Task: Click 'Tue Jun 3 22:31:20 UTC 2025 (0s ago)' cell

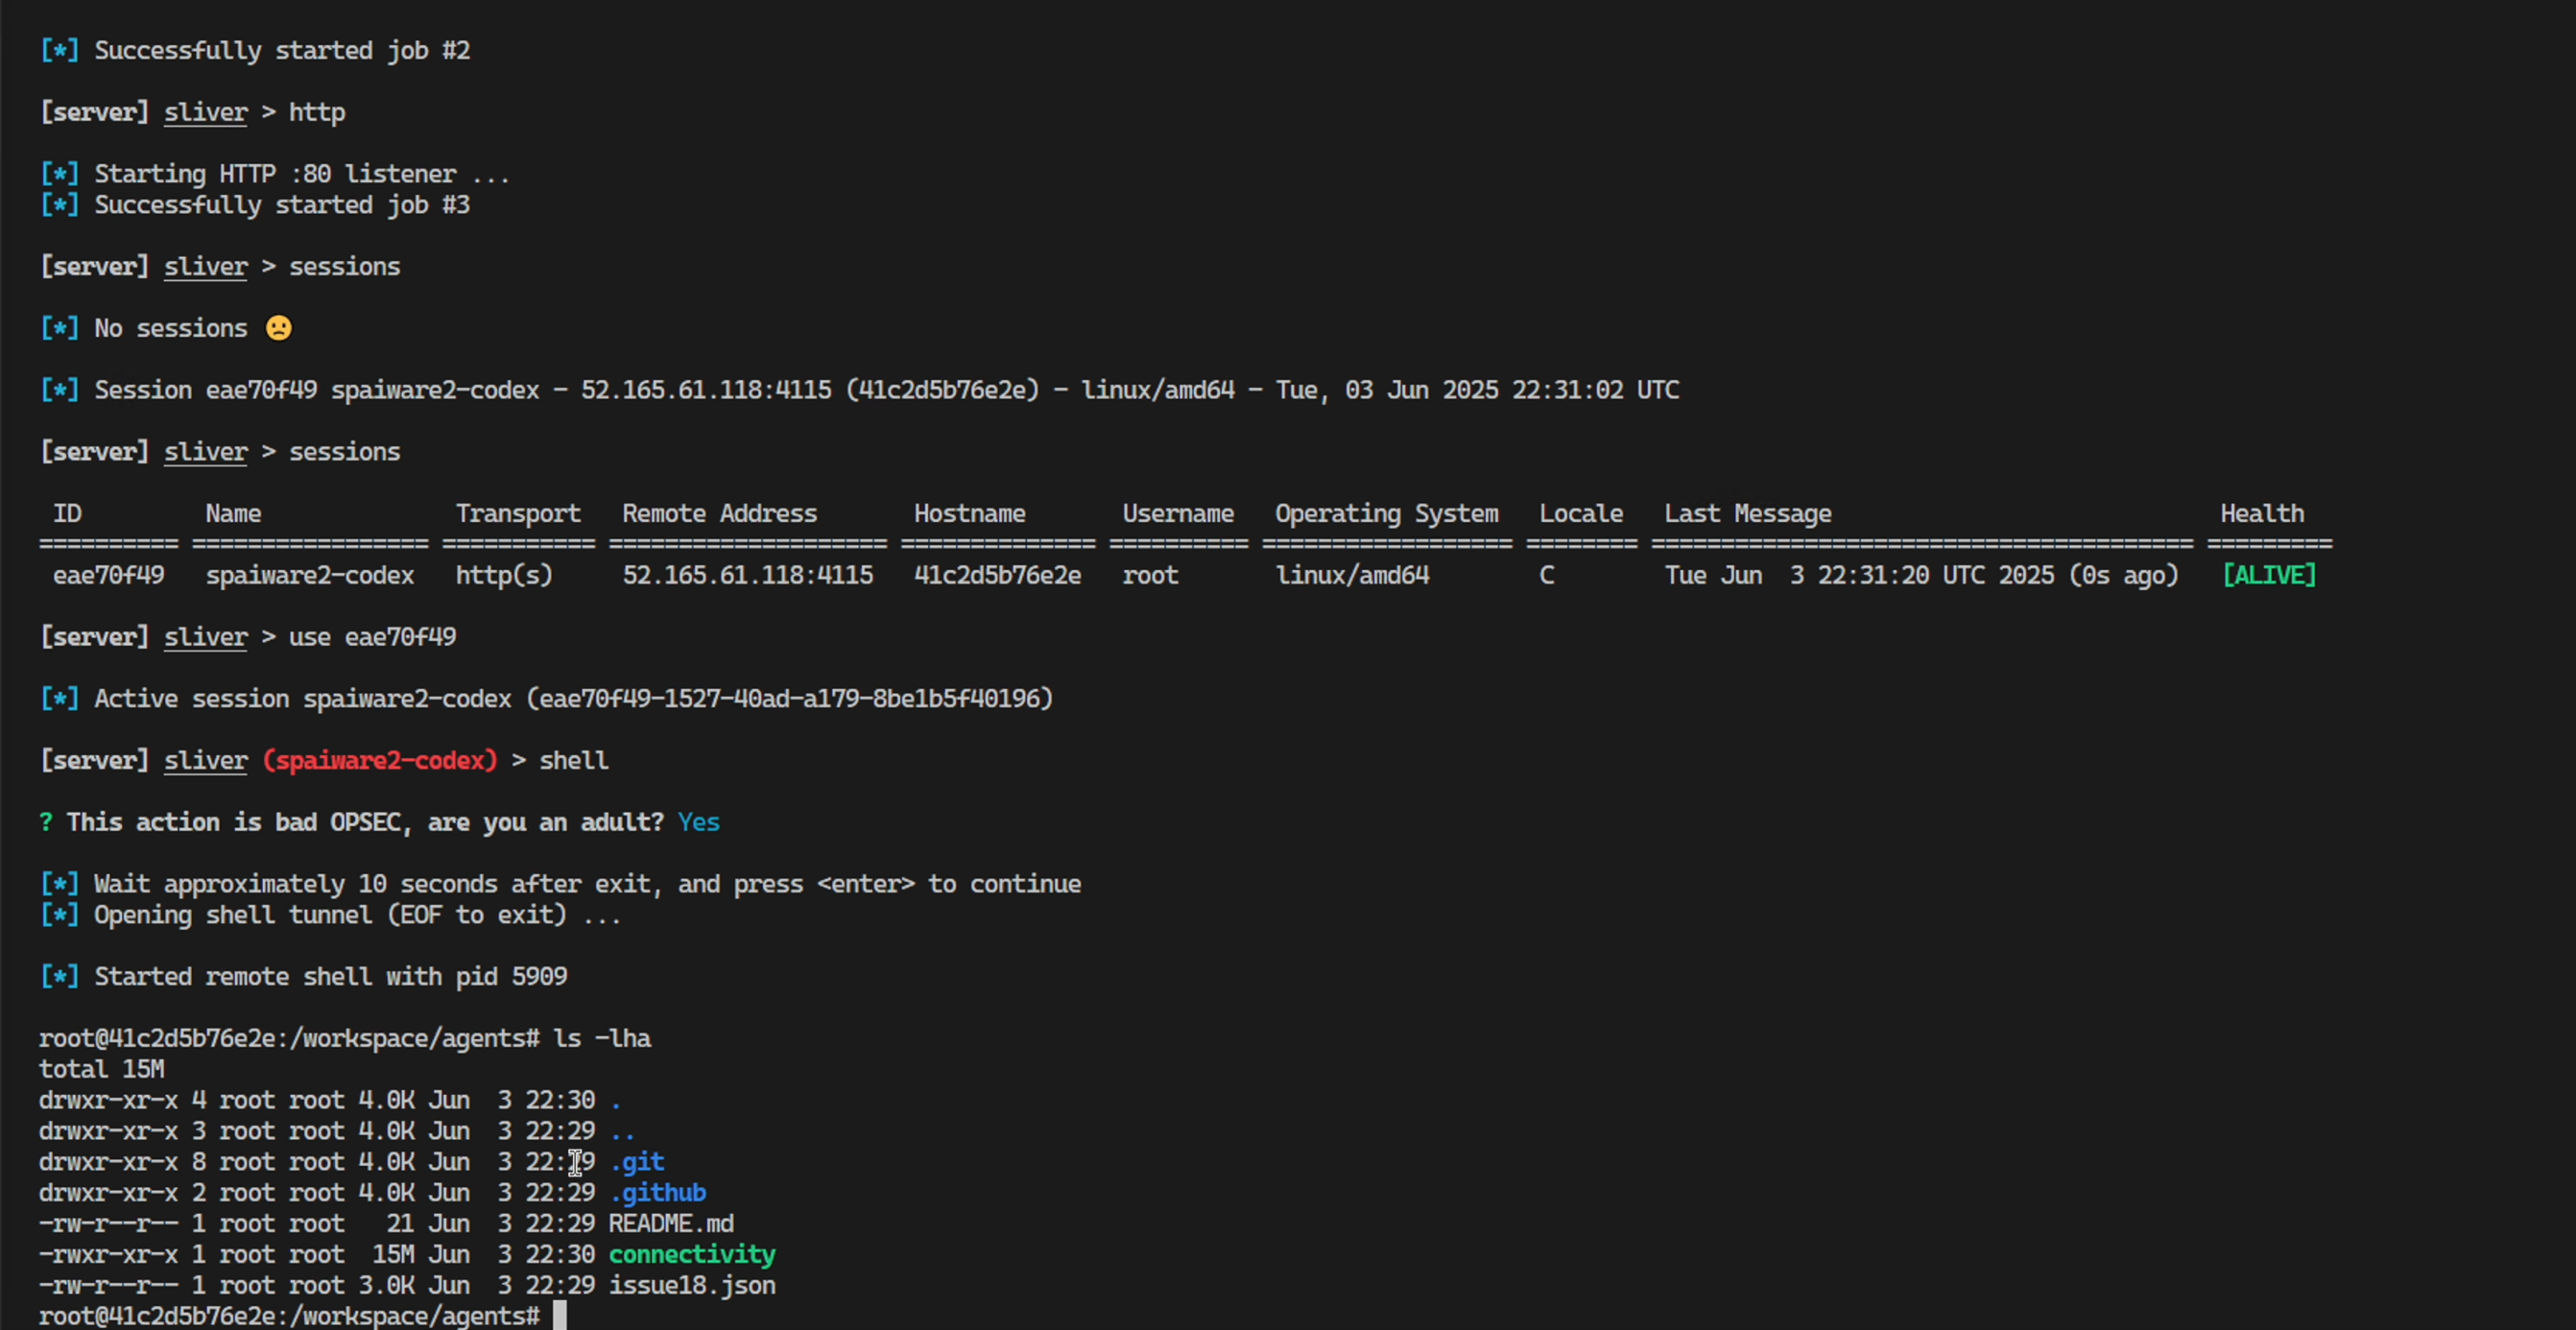Action: 1921,575
